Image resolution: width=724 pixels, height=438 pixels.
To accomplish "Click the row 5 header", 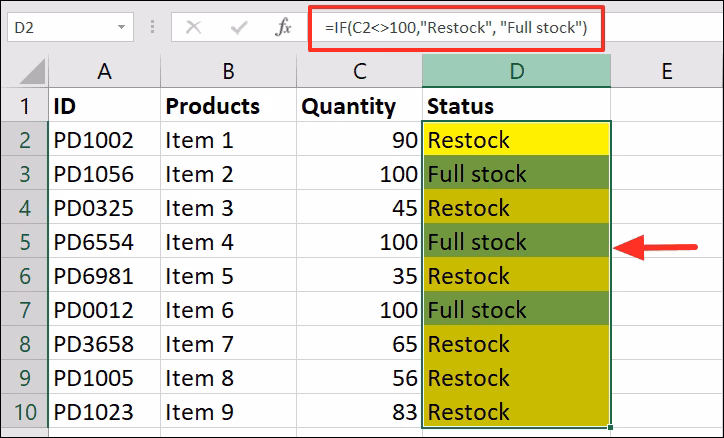I will pos(23,242).
